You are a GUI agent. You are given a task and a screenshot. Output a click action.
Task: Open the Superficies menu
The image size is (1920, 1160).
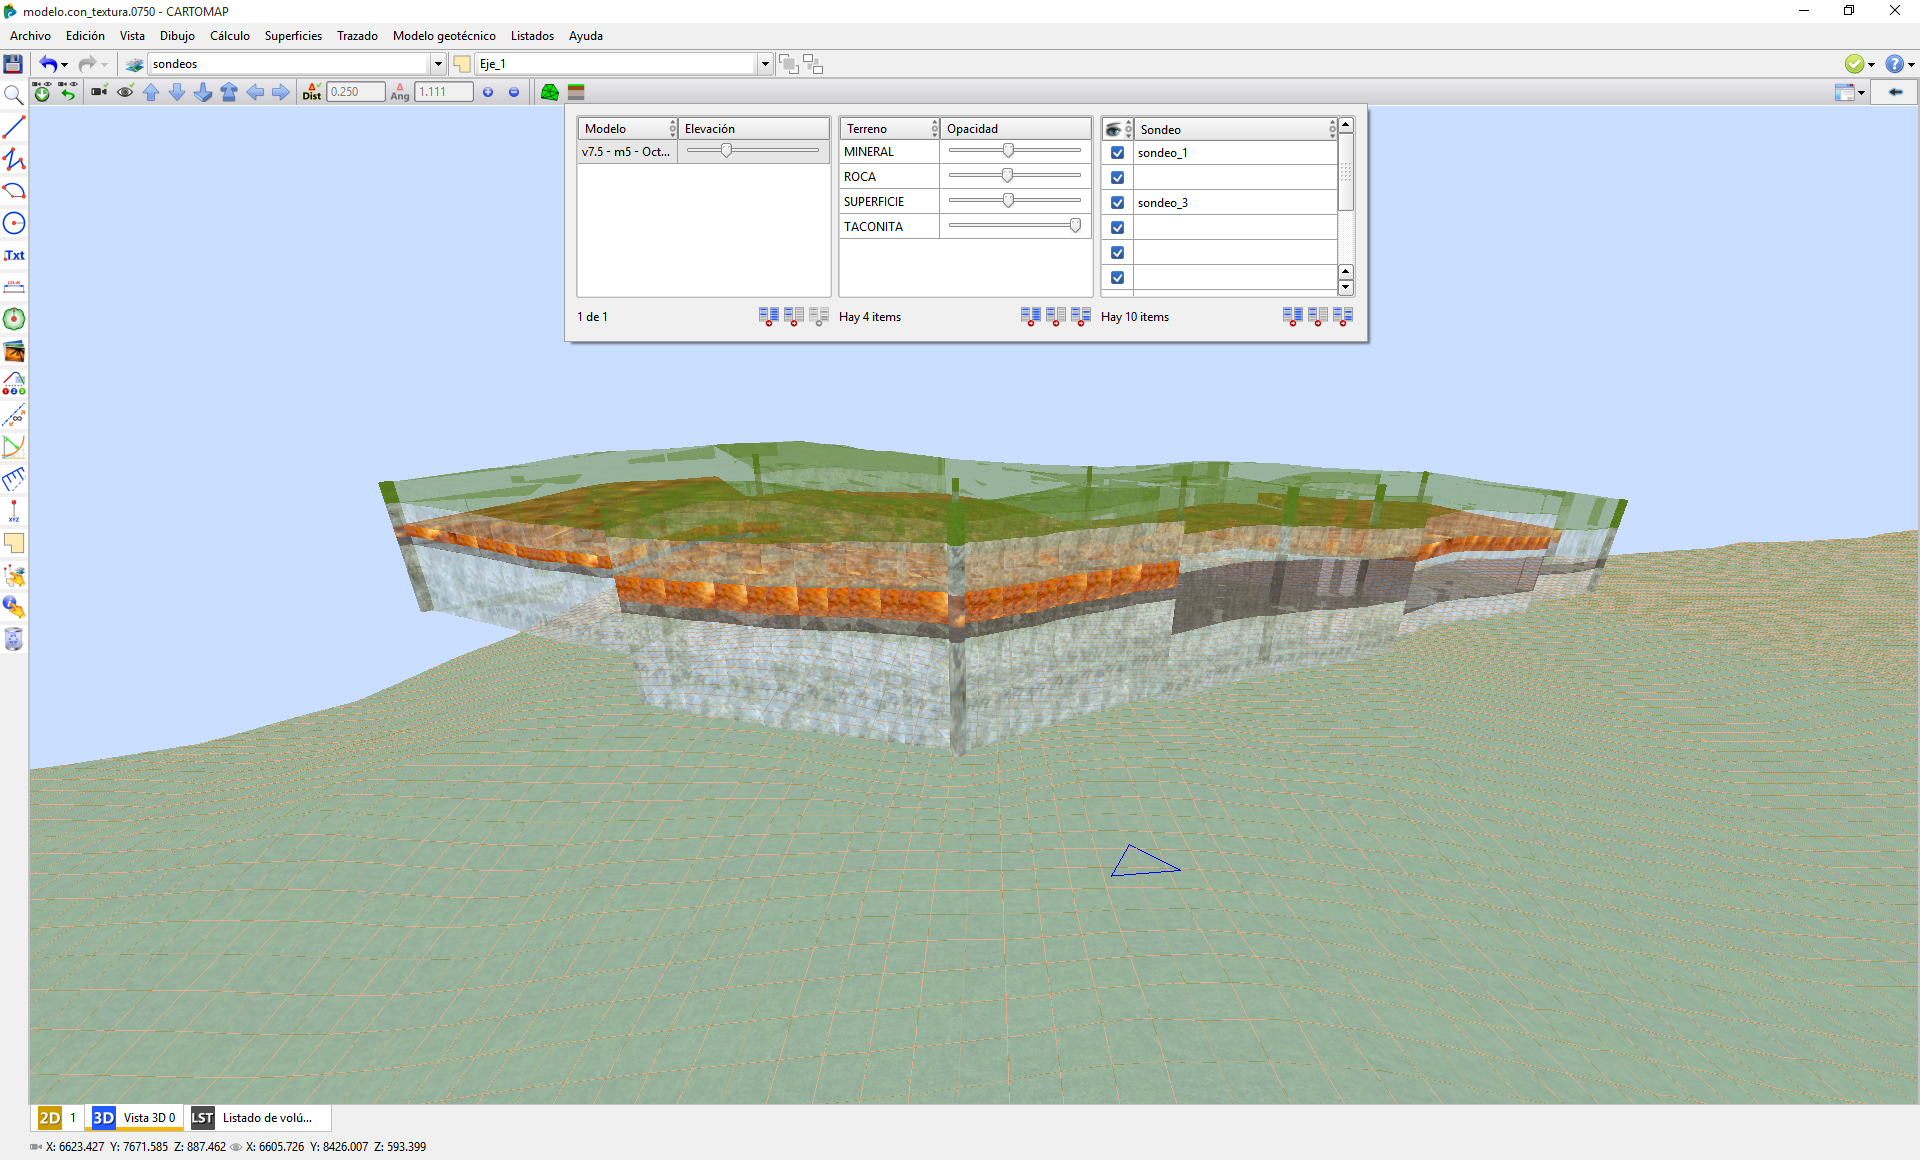(x=293, y=36)
